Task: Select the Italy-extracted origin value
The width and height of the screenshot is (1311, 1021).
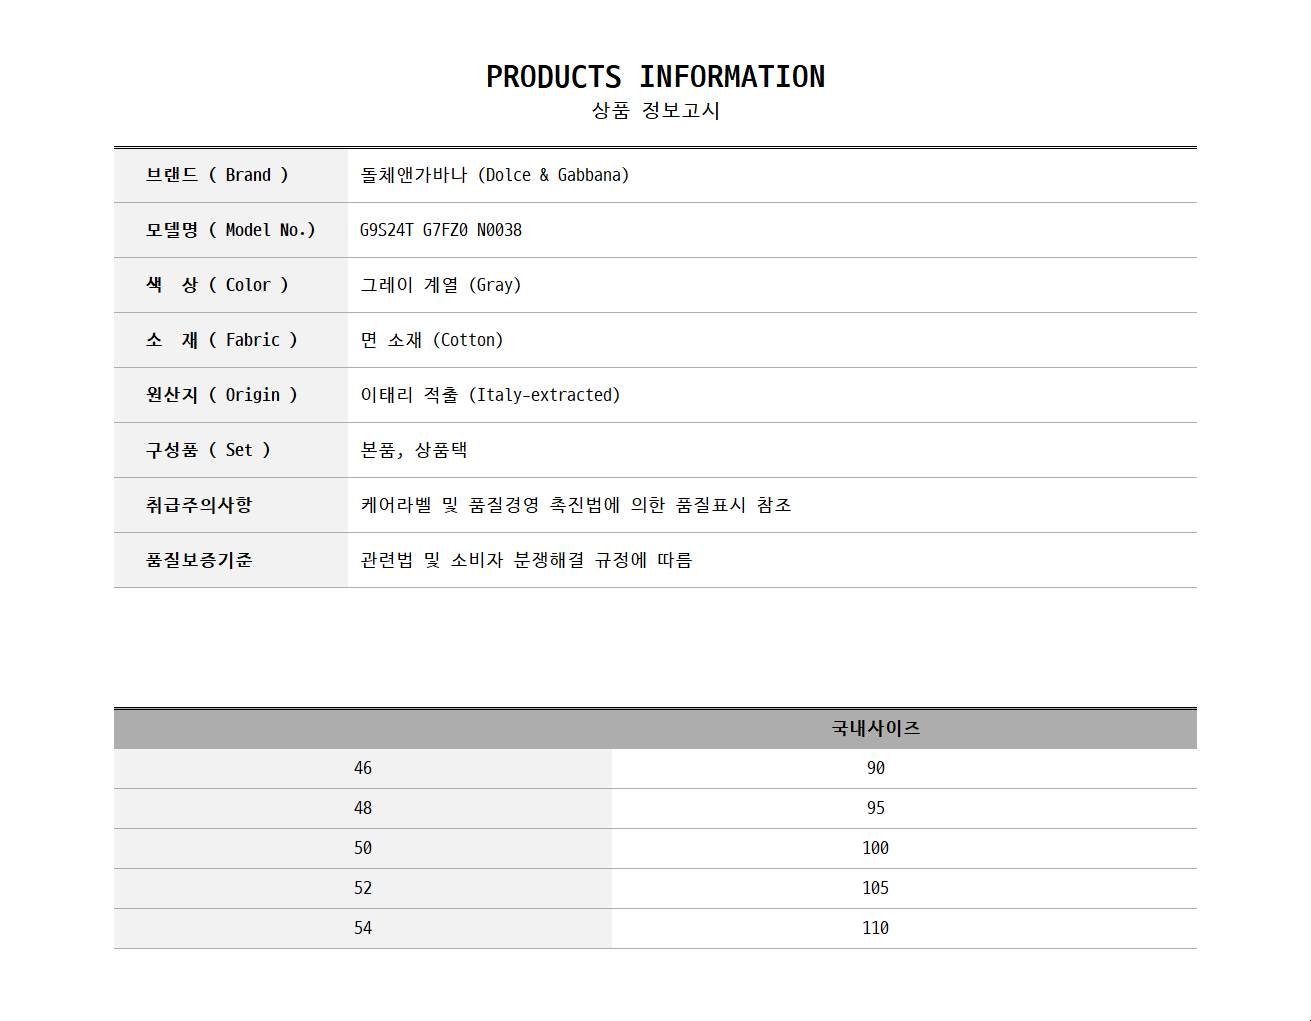Action: coord(490,395)
